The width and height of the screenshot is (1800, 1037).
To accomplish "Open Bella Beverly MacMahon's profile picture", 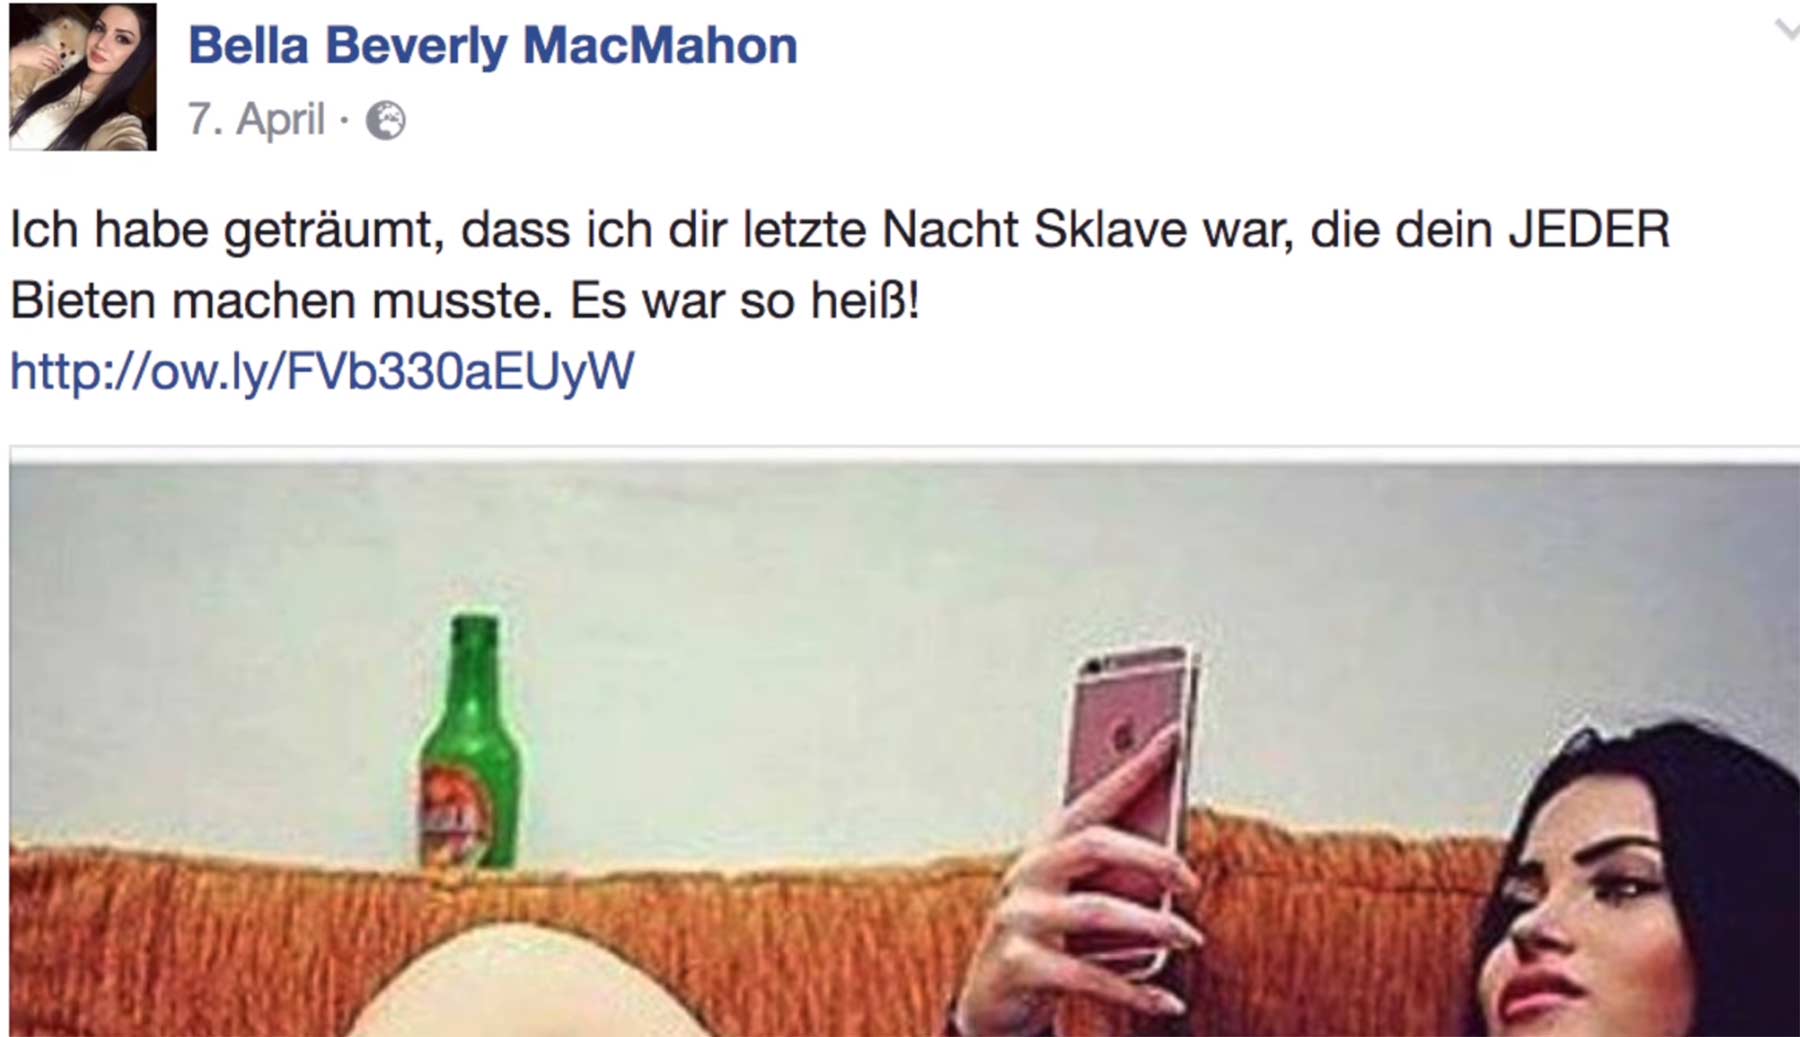I will 83,77.
